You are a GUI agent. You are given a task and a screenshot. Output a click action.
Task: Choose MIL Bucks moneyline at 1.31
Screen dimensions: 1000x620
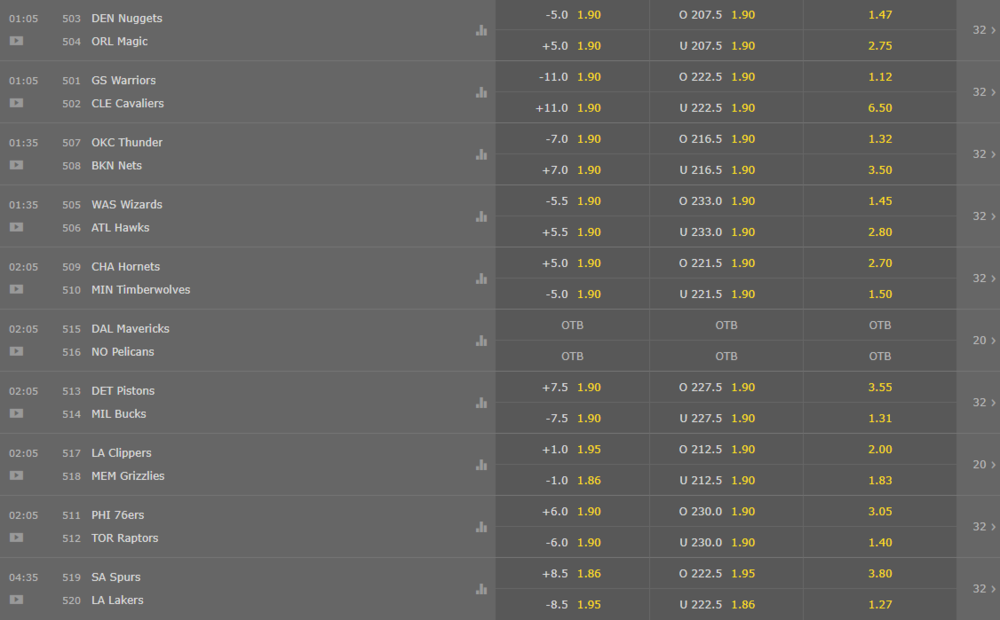coord(879,418)
